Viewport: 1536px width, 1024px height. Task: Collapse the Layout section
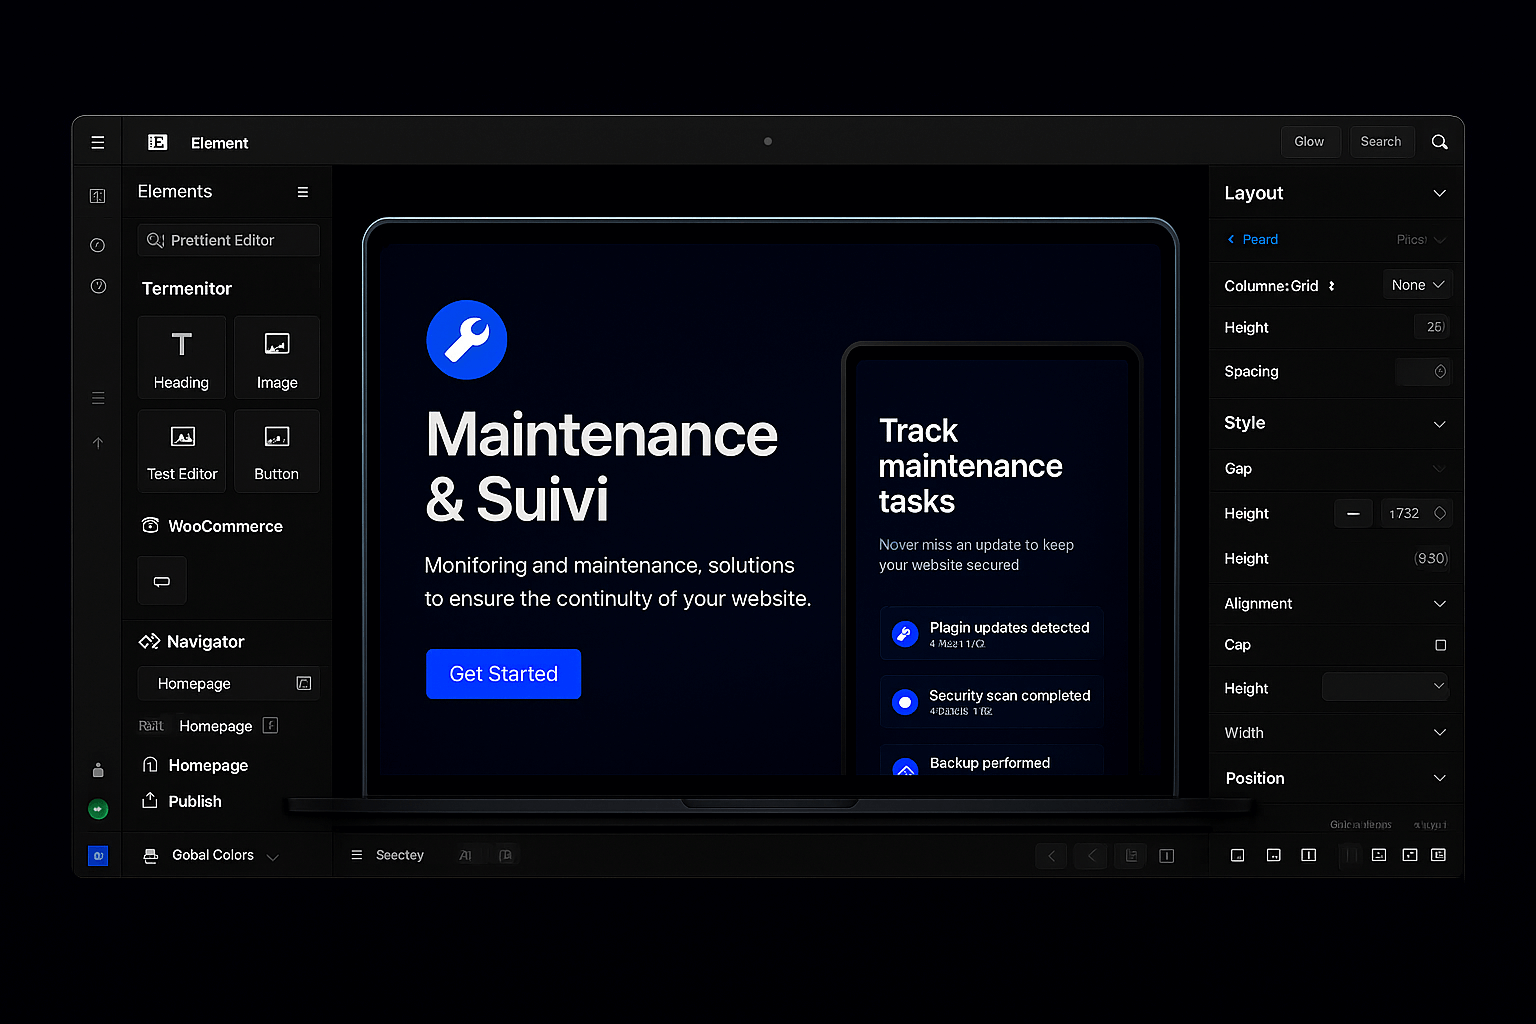pos(1439,193)
